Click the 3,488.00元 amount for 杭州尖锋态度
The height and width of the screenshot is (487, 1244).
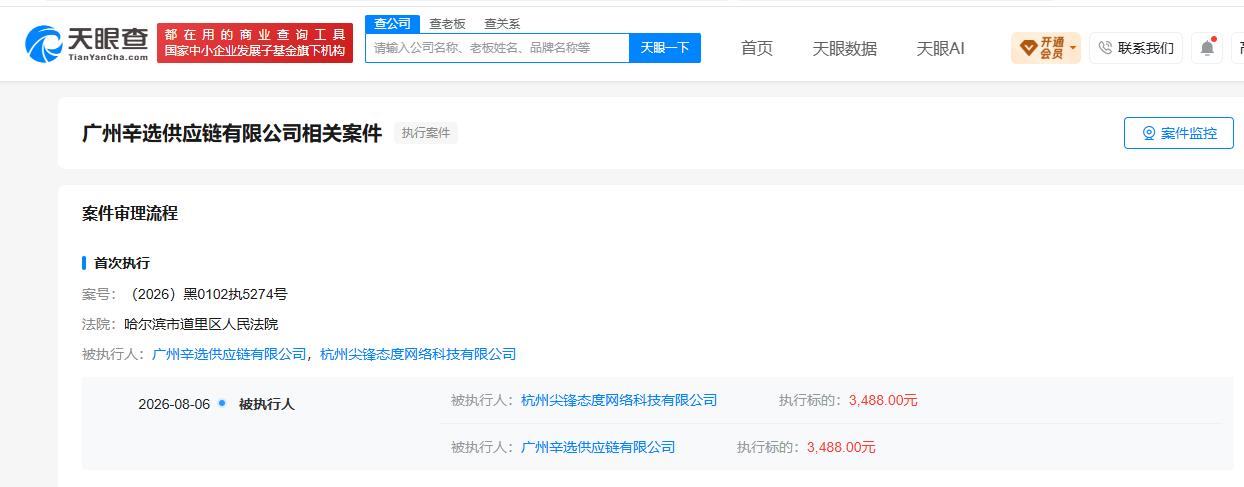(x=883, y=400)
